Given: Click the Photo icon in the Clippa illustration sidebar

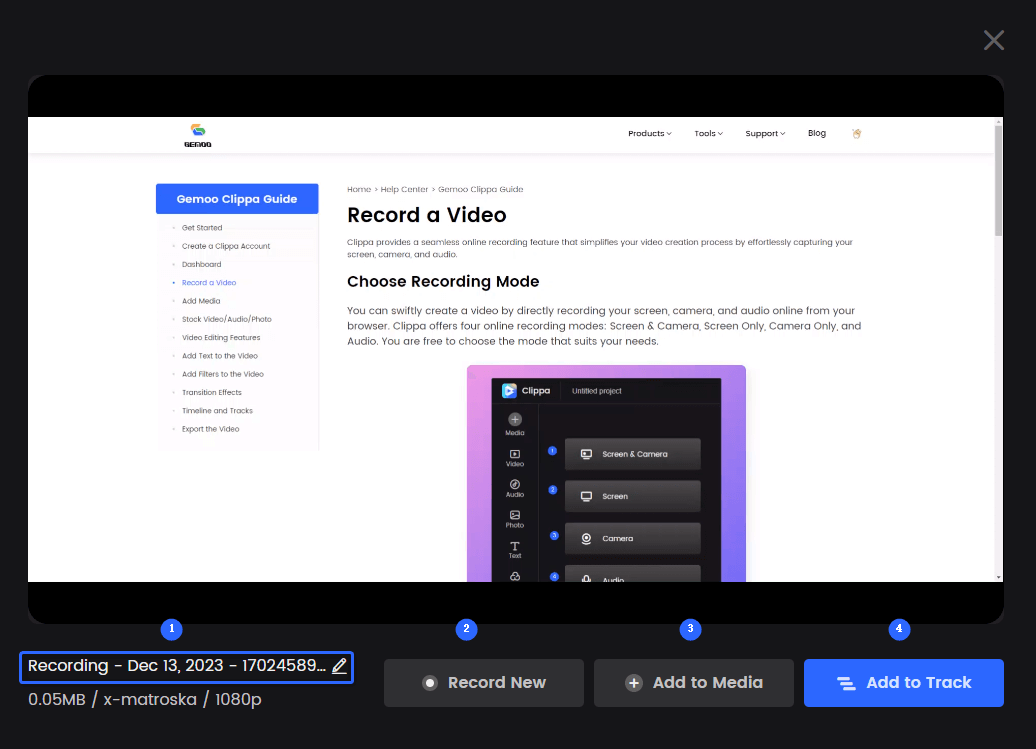Looking at the screenshot, I should point(515,515).
